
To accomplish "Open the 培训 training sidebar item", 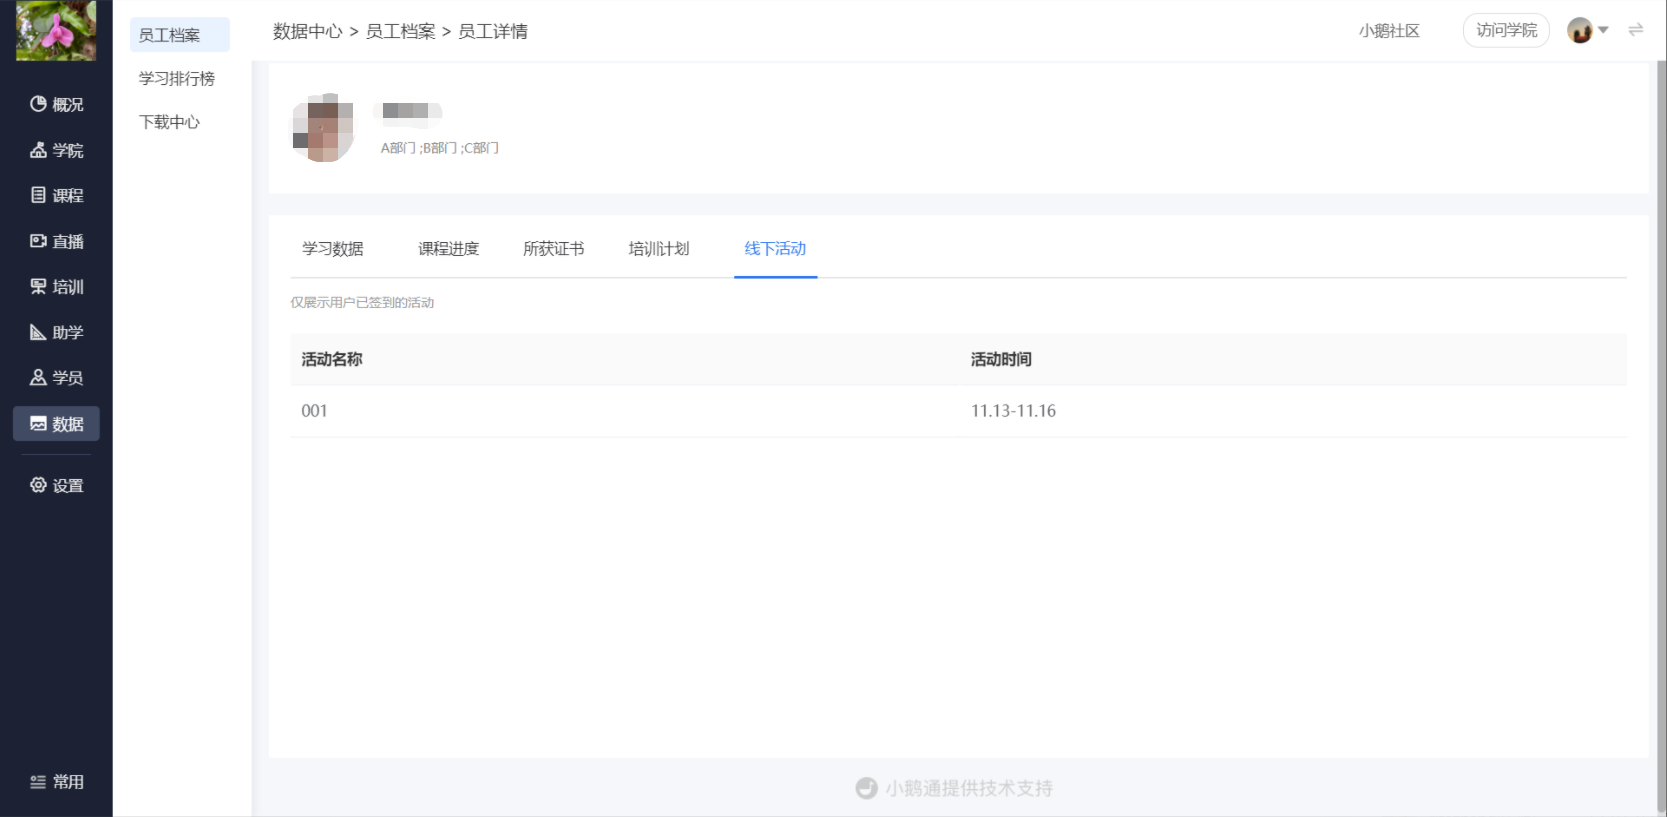I will point(56,287).
